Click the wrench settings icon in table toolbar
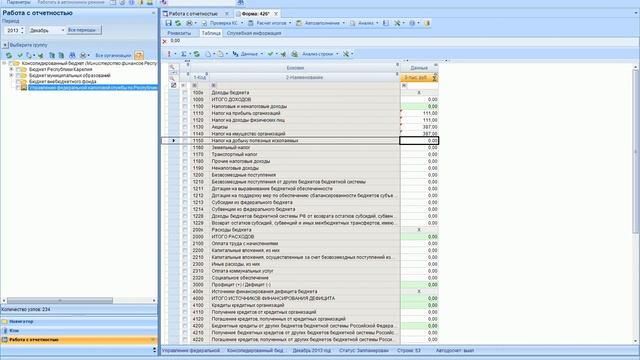The image size is (640, 360). (x=346, y=54)
